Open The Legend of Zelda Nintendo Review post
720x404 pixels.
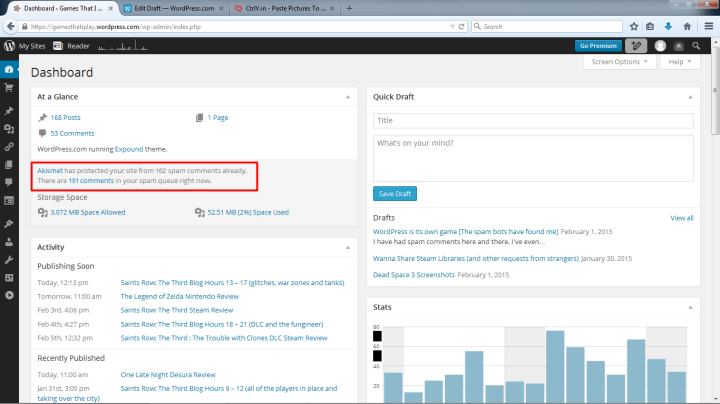coord(180,297)
